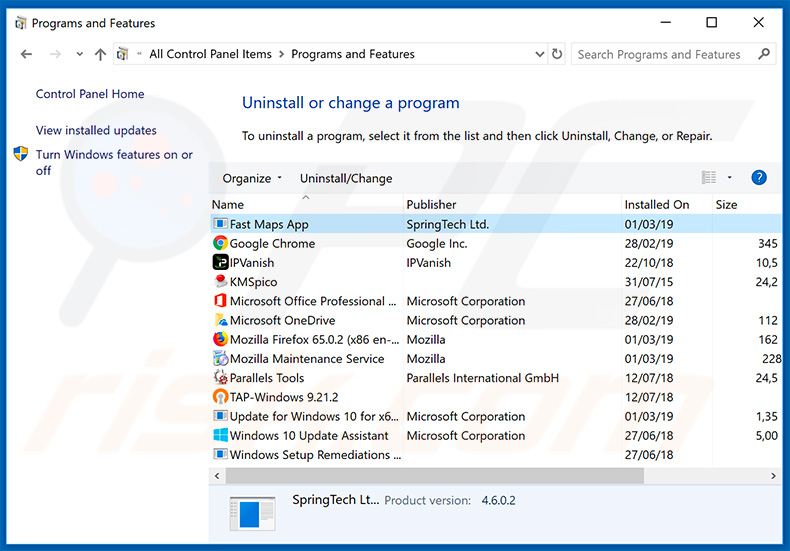790x551 pixels.
Task: Select Windows 10 Update Assistant entry name
Action: pos(309,435)
